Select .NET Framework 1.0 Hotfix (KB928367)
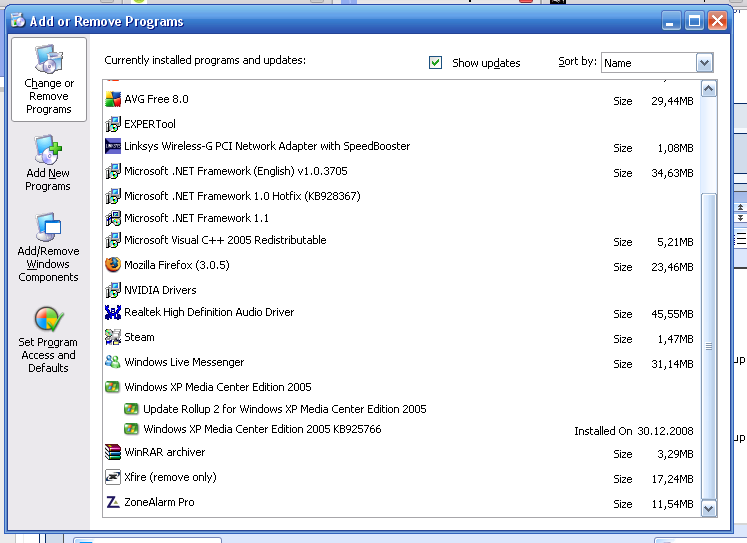747x543 pixels. coord(401,196)
